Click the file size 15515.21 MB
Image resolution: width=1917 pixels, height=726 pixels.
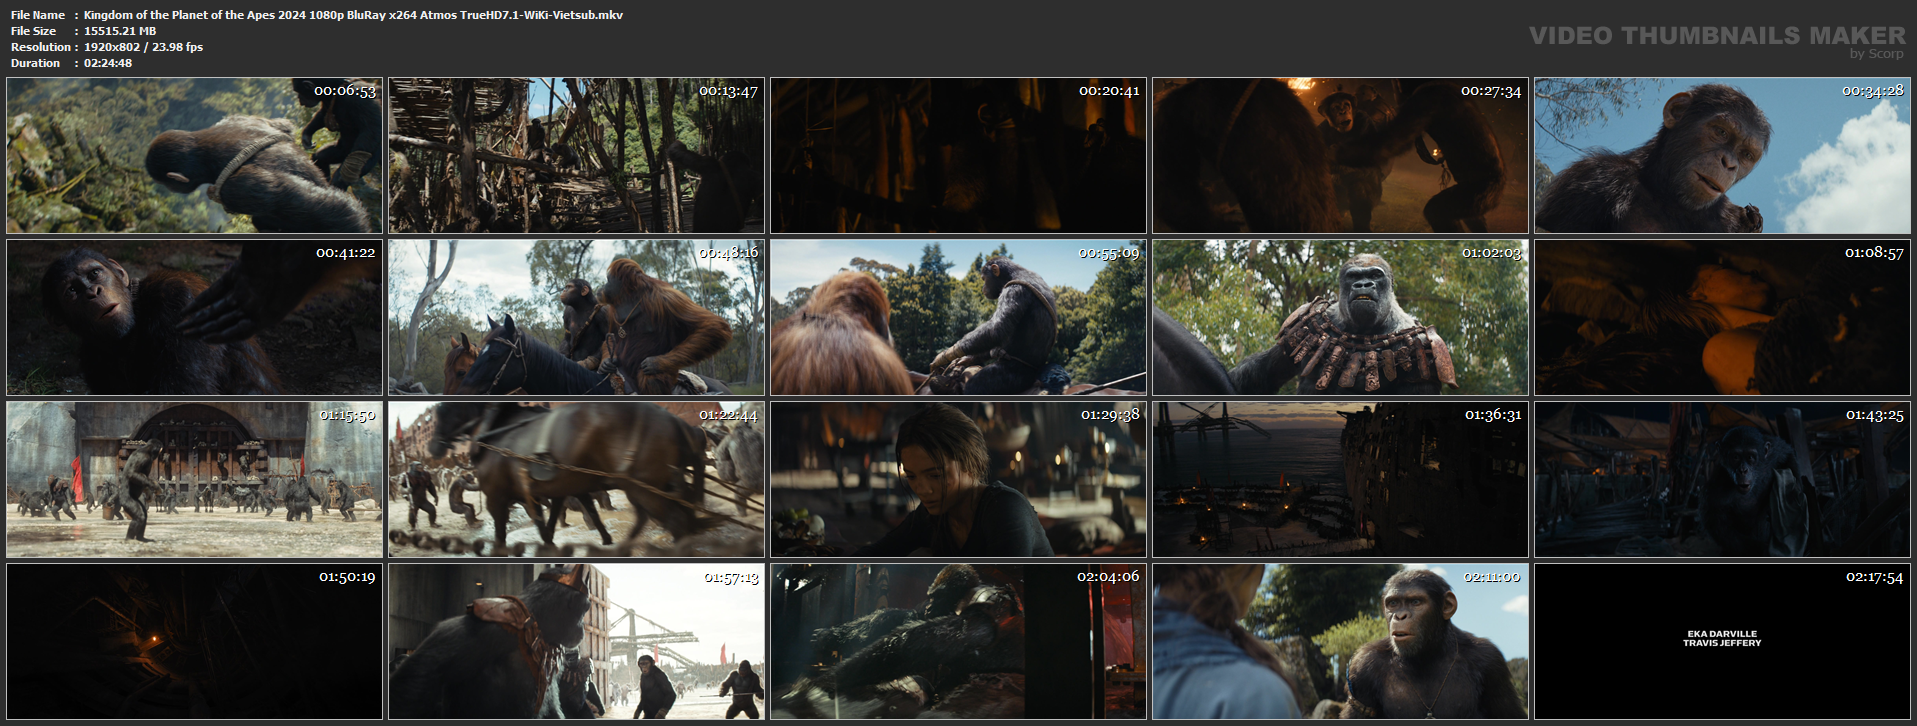click(x=120, y=31)
